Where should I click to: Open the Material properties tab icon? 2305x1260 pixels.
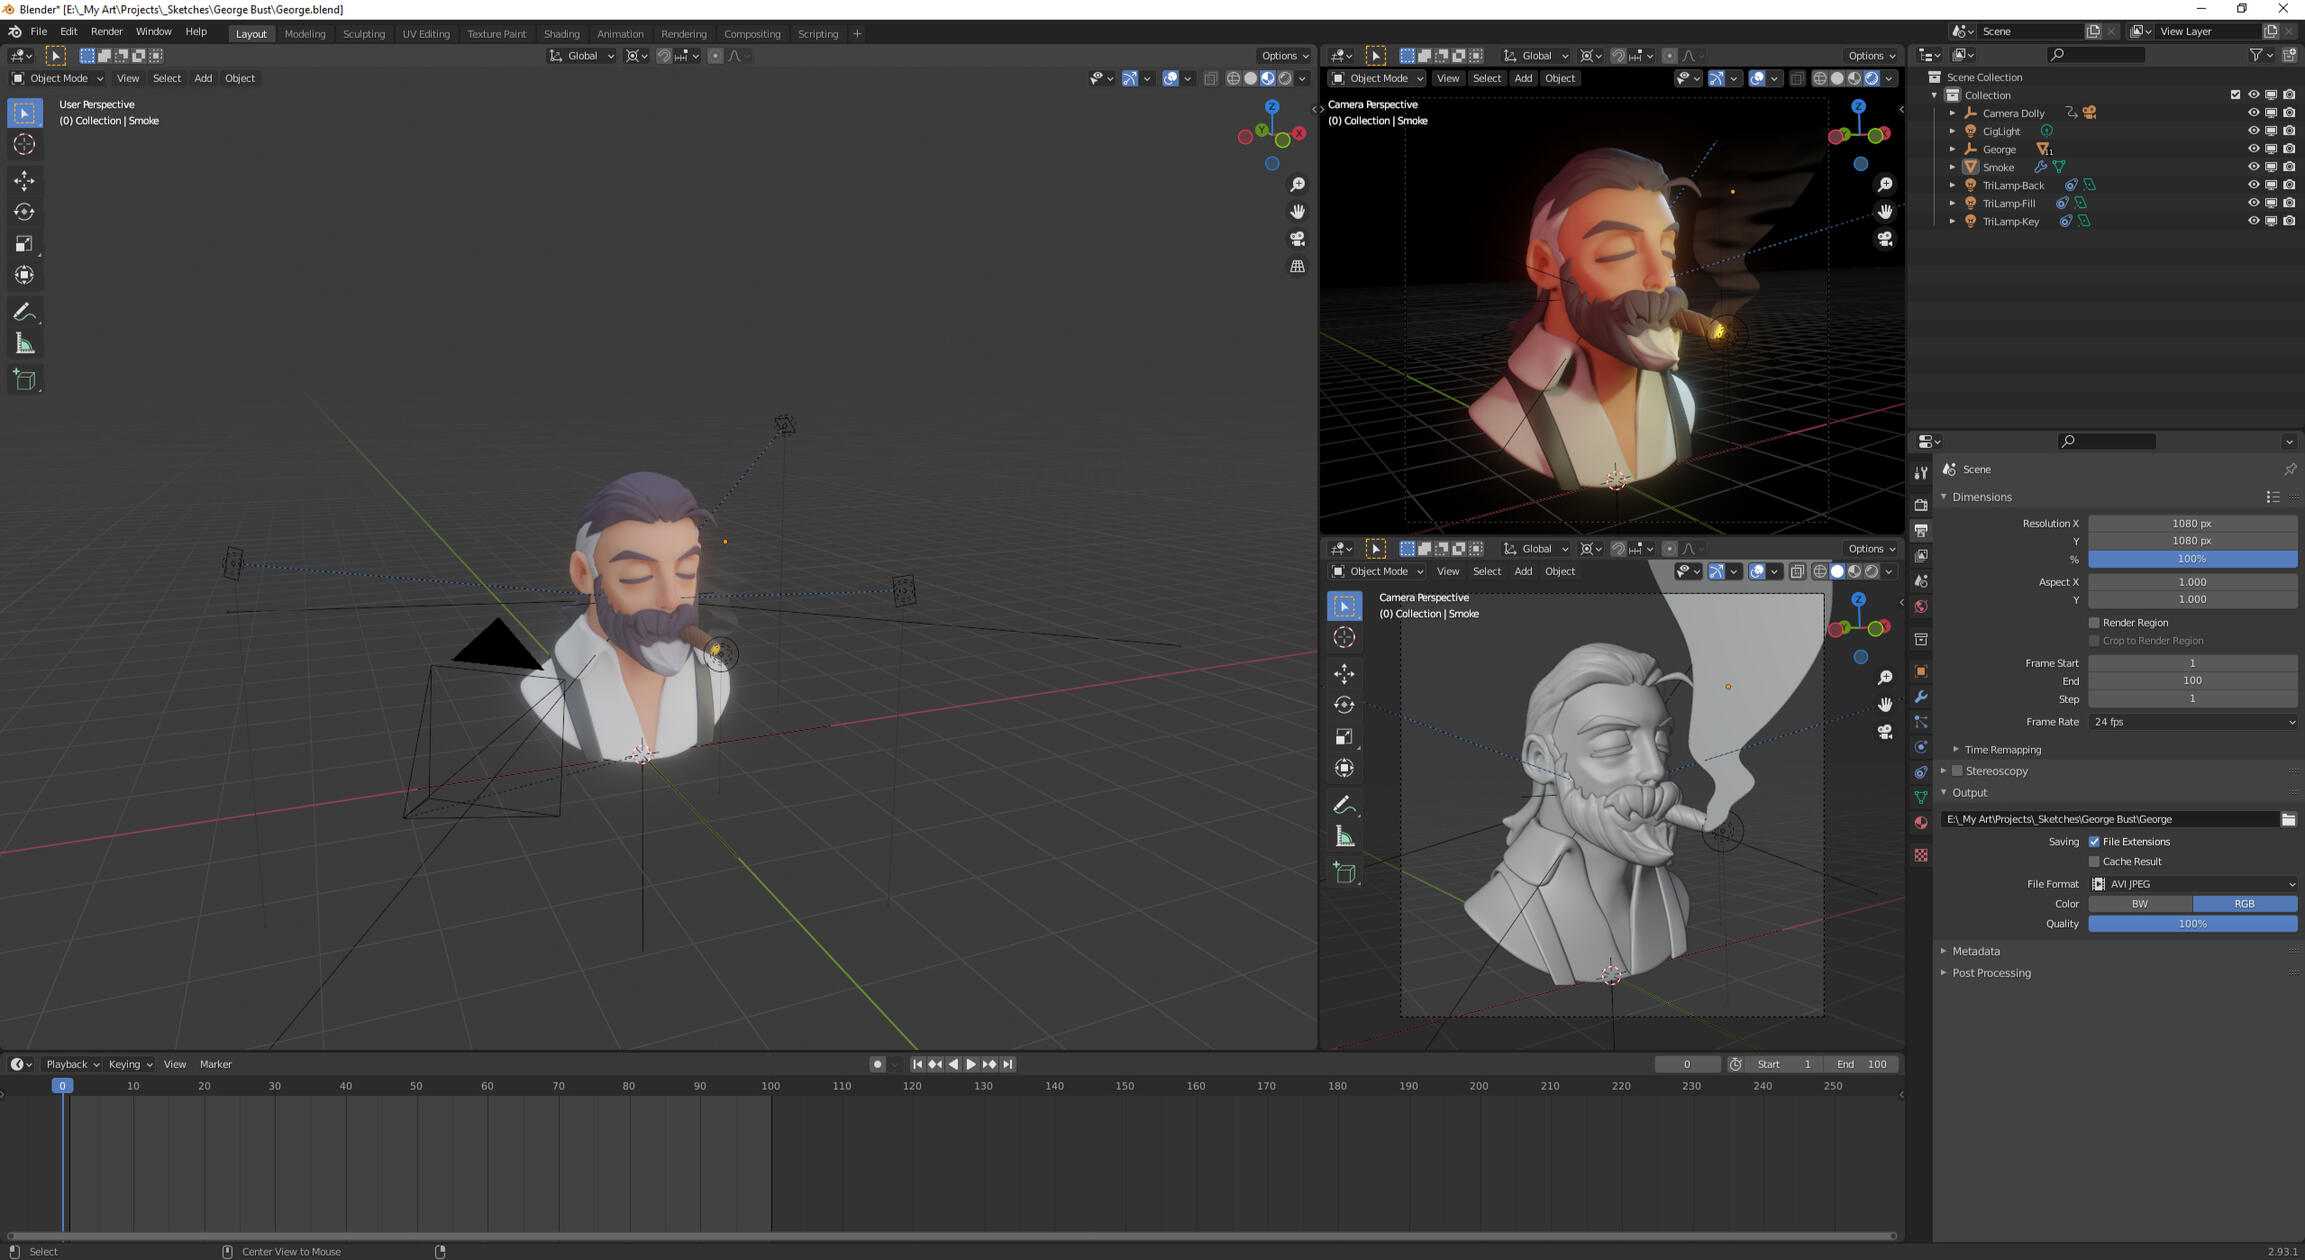pyautogui.click(x=1920, y=823)
